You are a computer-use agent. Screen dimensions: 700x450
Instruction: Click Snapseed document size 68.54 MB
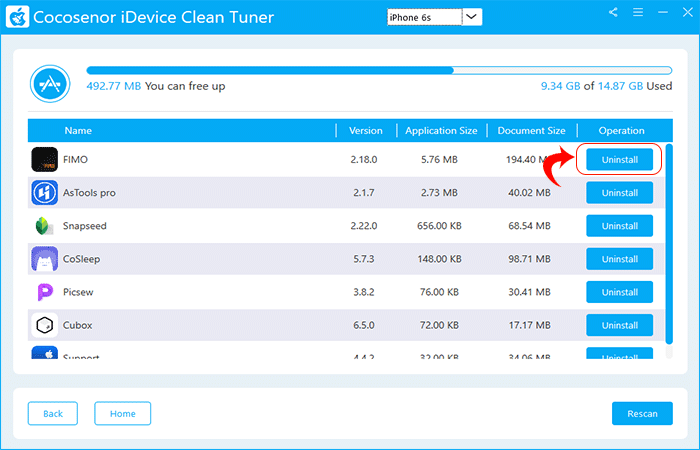529,225
